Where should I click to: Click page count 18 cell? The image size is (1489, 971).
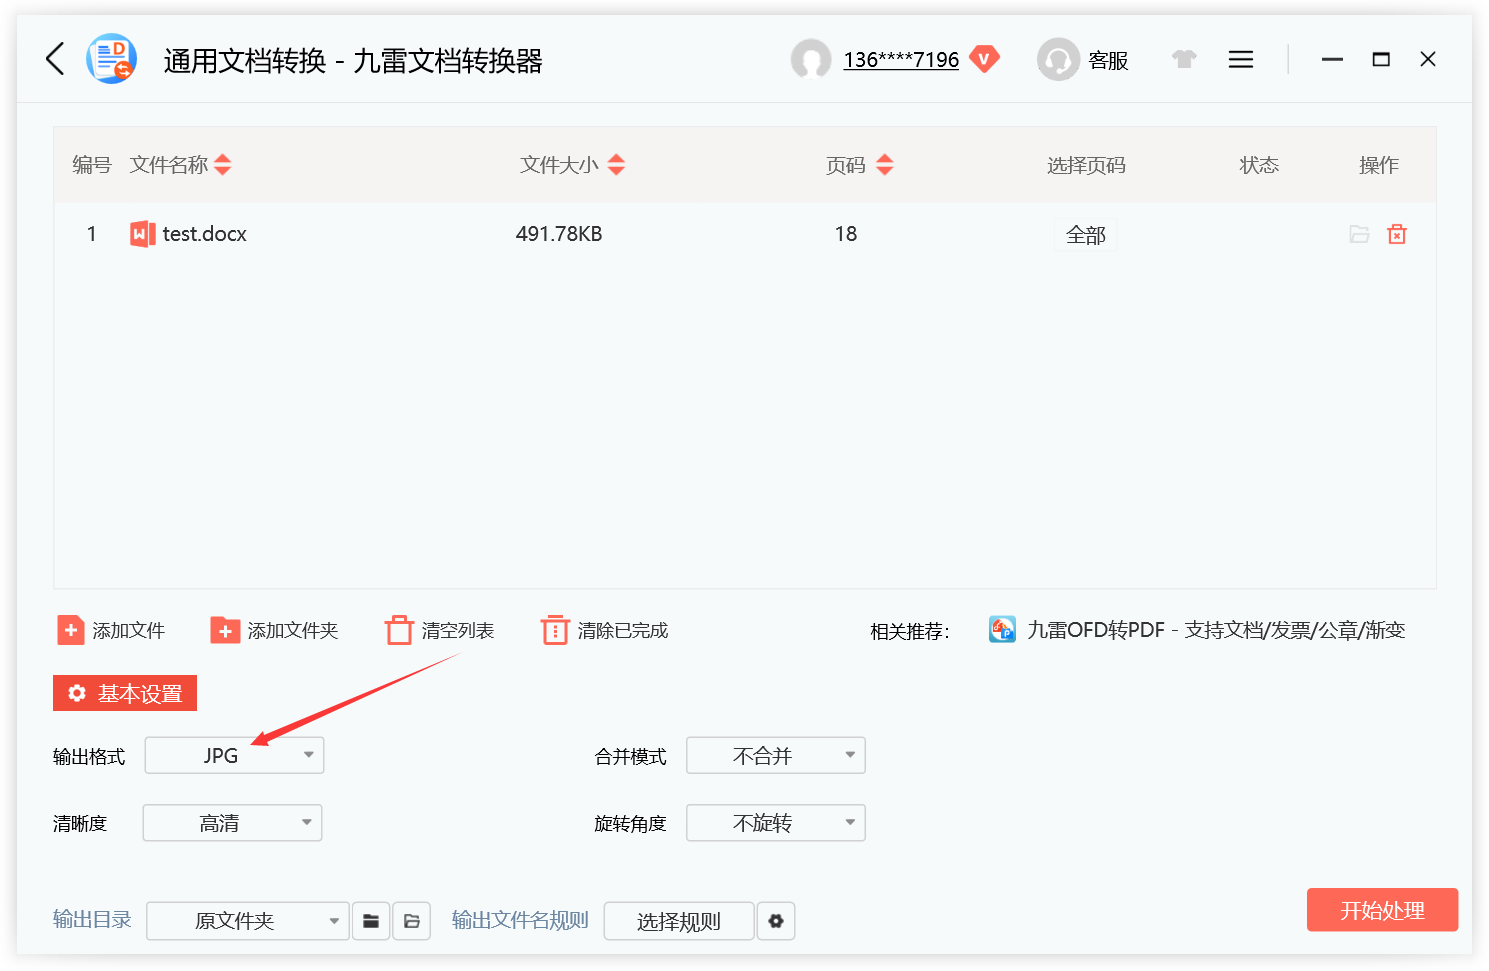point(846,234)
